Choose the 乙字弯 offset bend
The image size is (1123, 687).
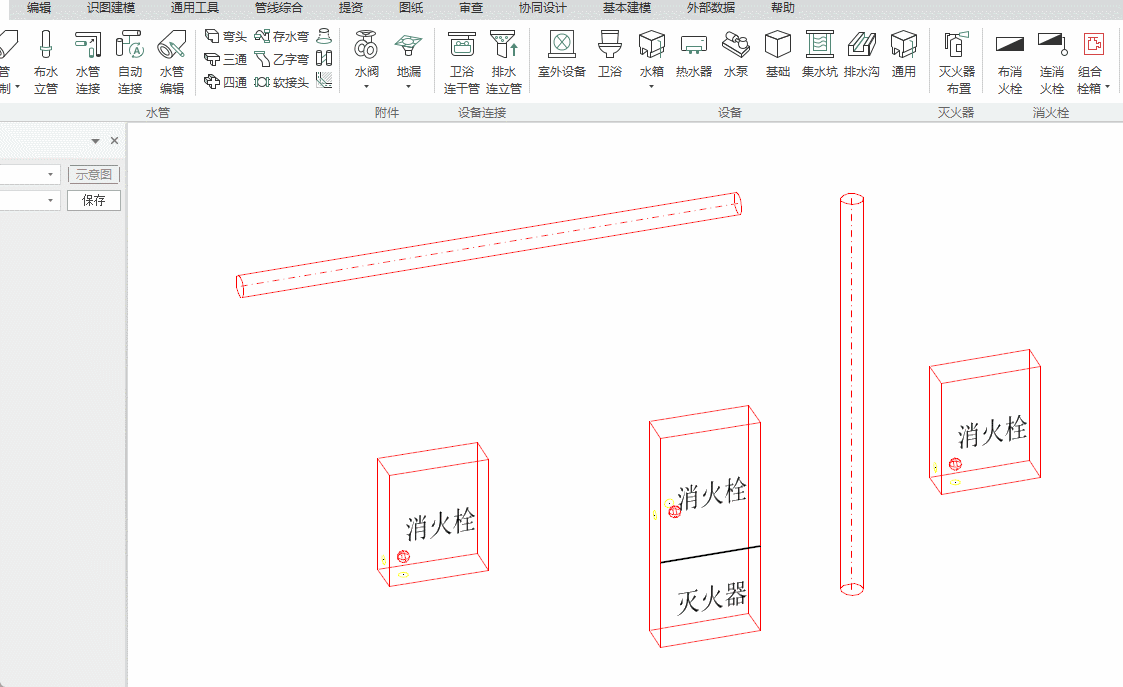coord(281,59)
